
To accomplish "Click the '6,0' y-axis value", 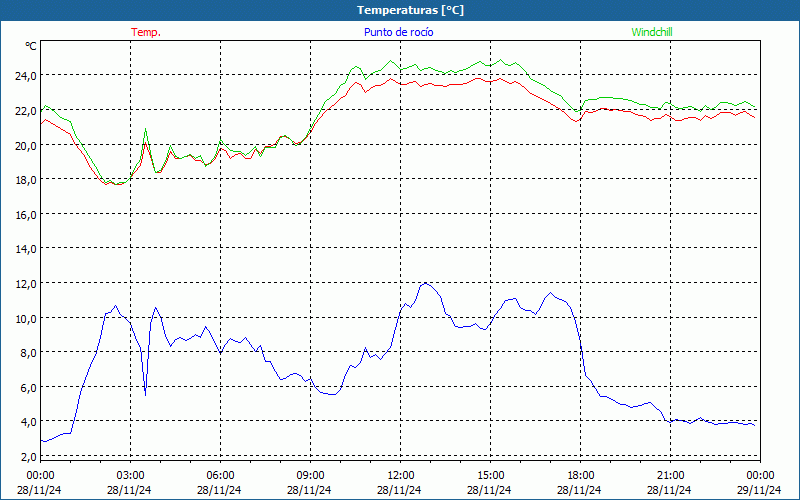I will tap(28, 388).
